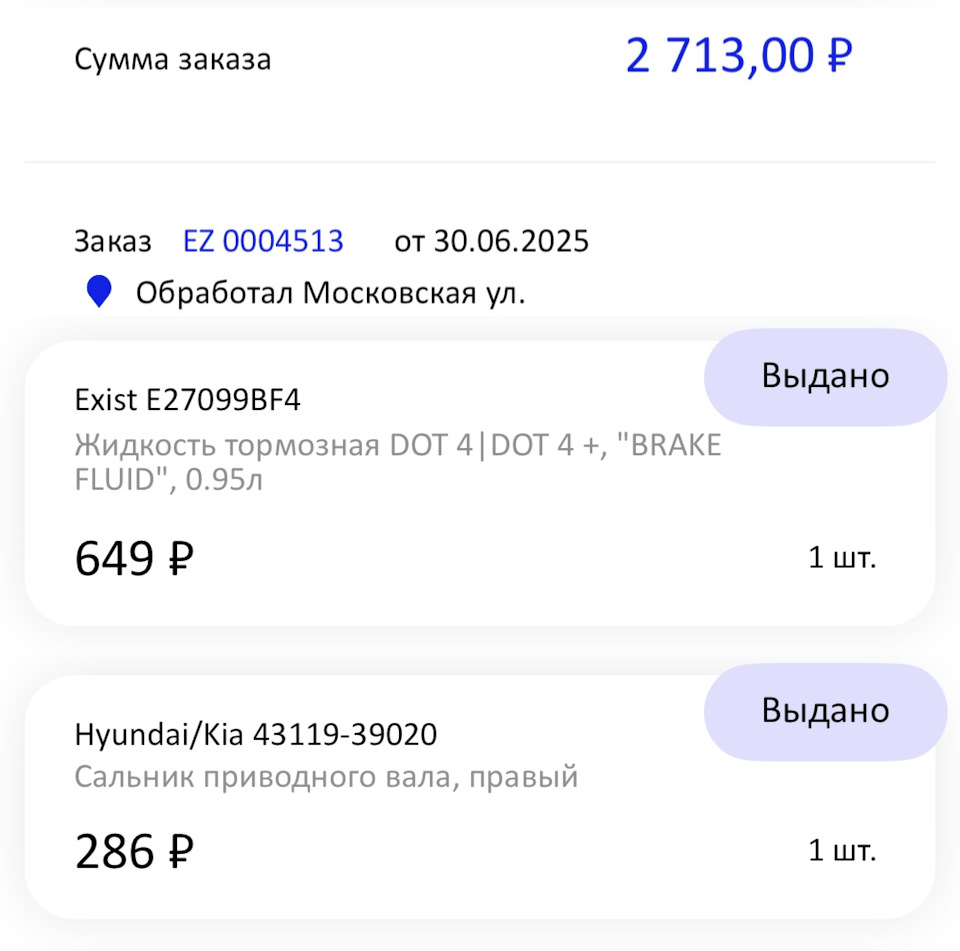Screen dimensions: 960x951
Task: Tap the order date от 30.06.2025
Action: (492, 241)
